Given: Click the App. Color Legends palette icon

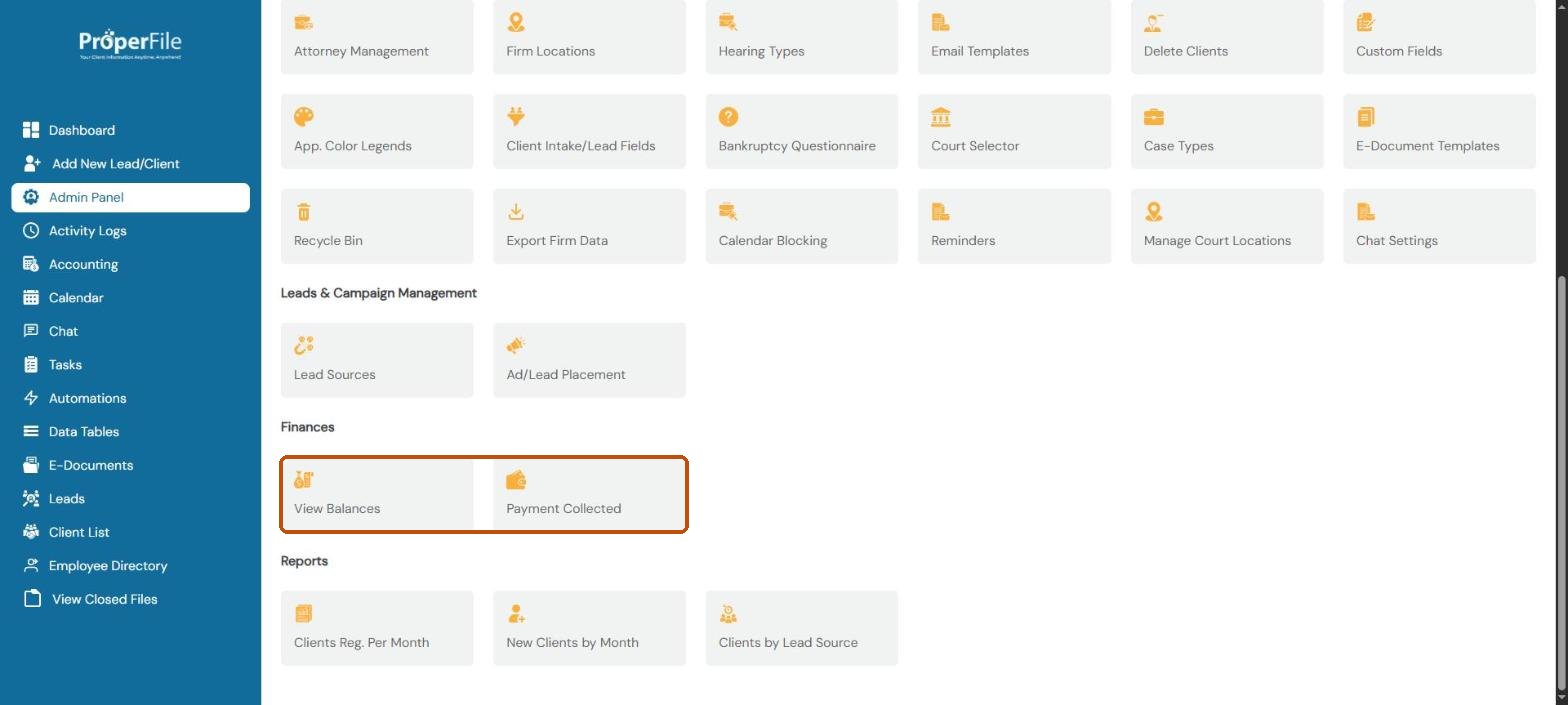Looking at the screenshot, I should [304, 117].
